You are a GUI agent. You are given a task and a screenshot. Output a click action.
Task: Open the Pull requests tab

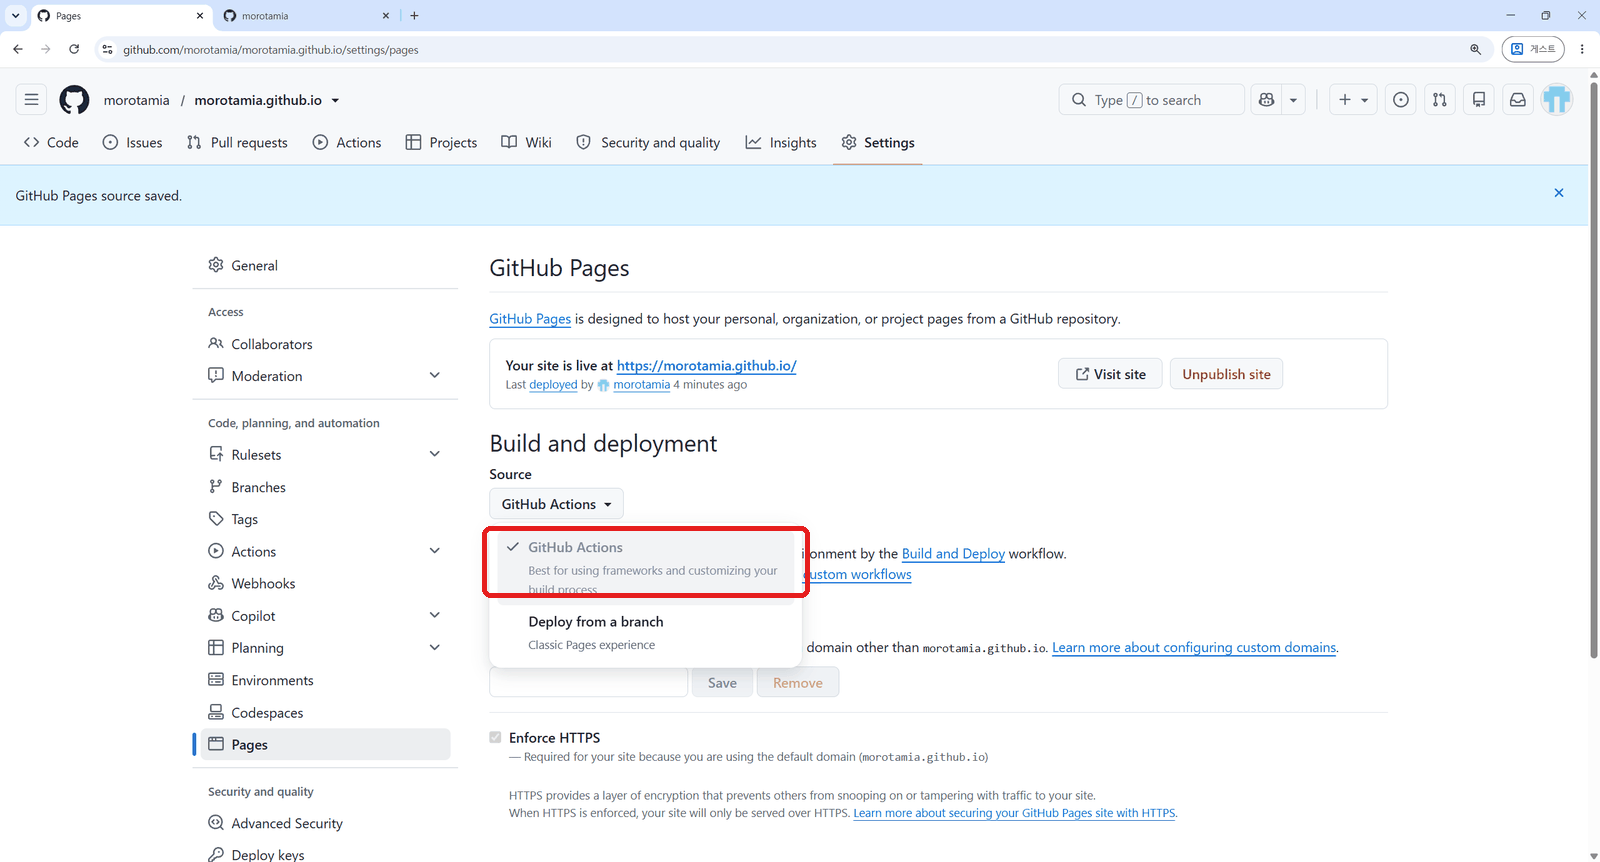pyautogui.click(x=237, y=142)
